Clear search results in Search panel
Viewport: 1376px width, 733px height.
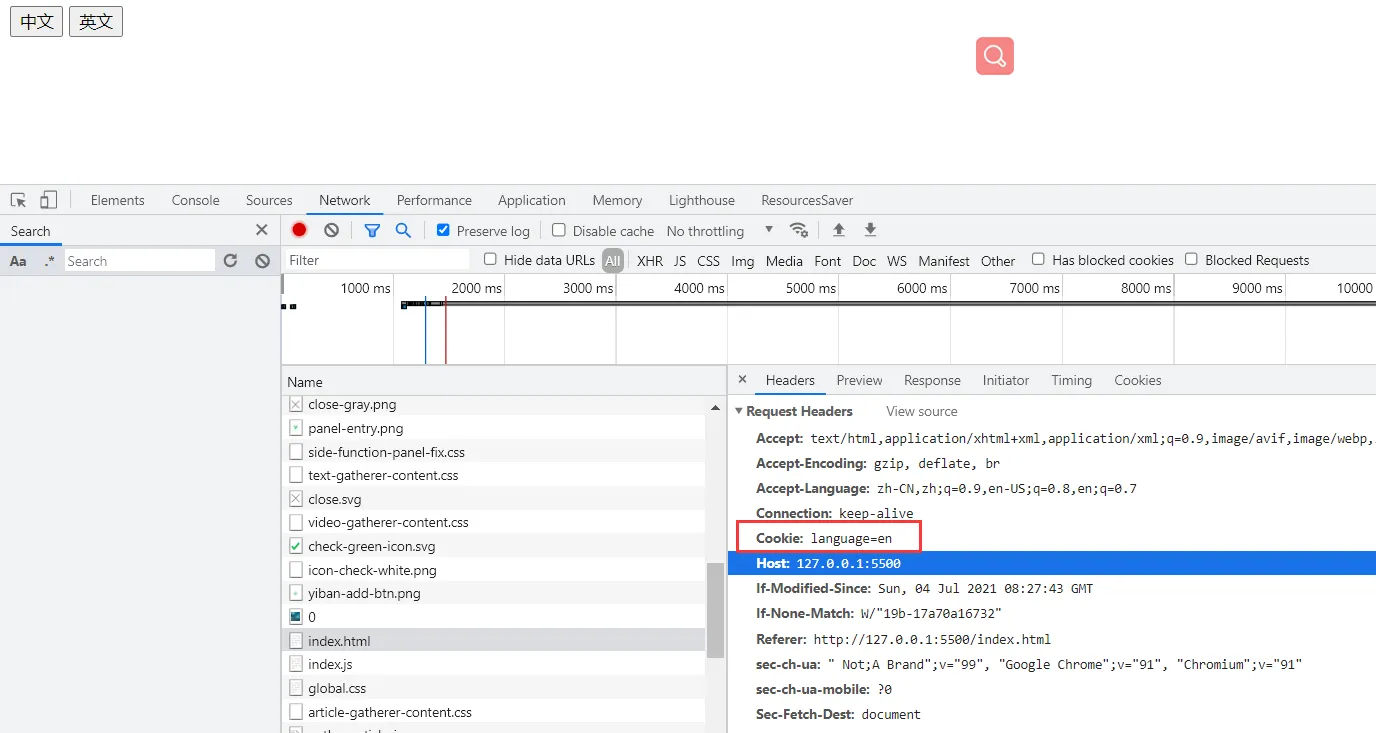[262, 261]
